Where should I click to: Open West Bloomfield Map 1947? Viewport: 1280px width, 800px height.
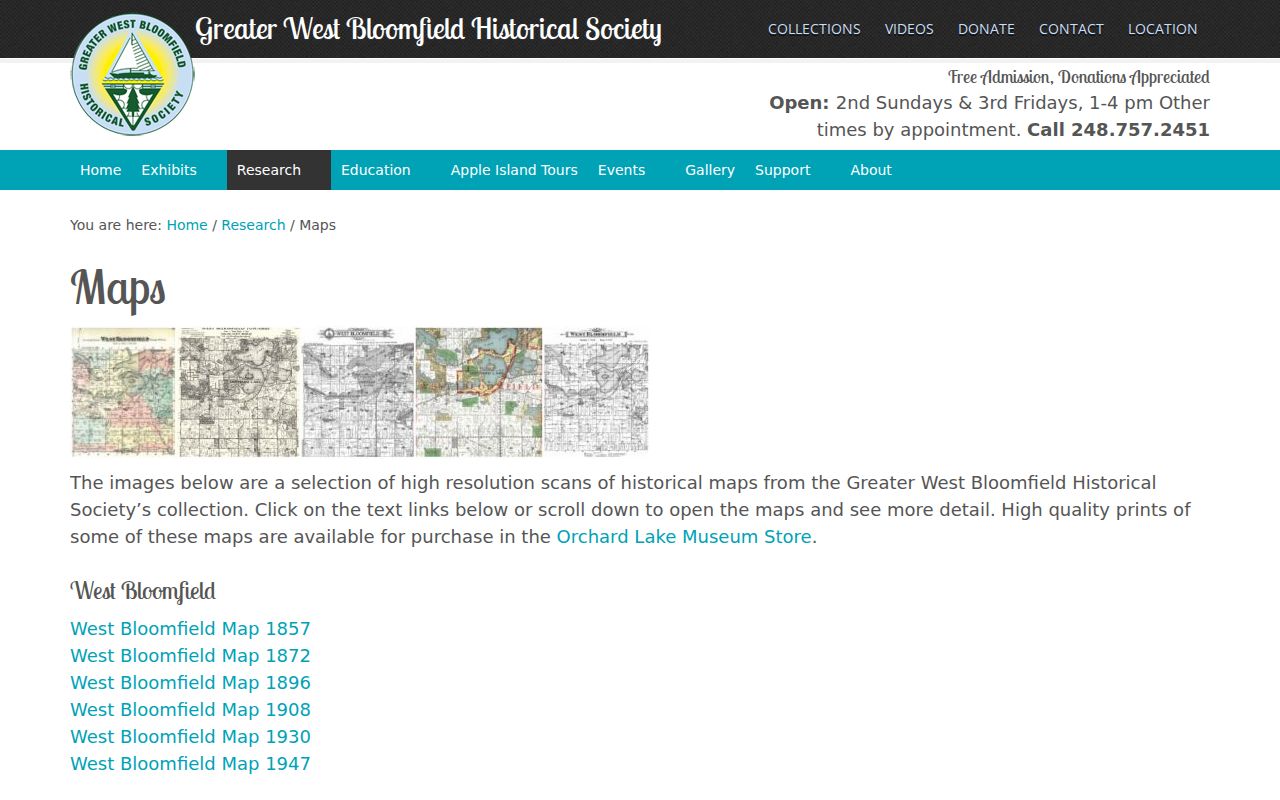[190, 764]
